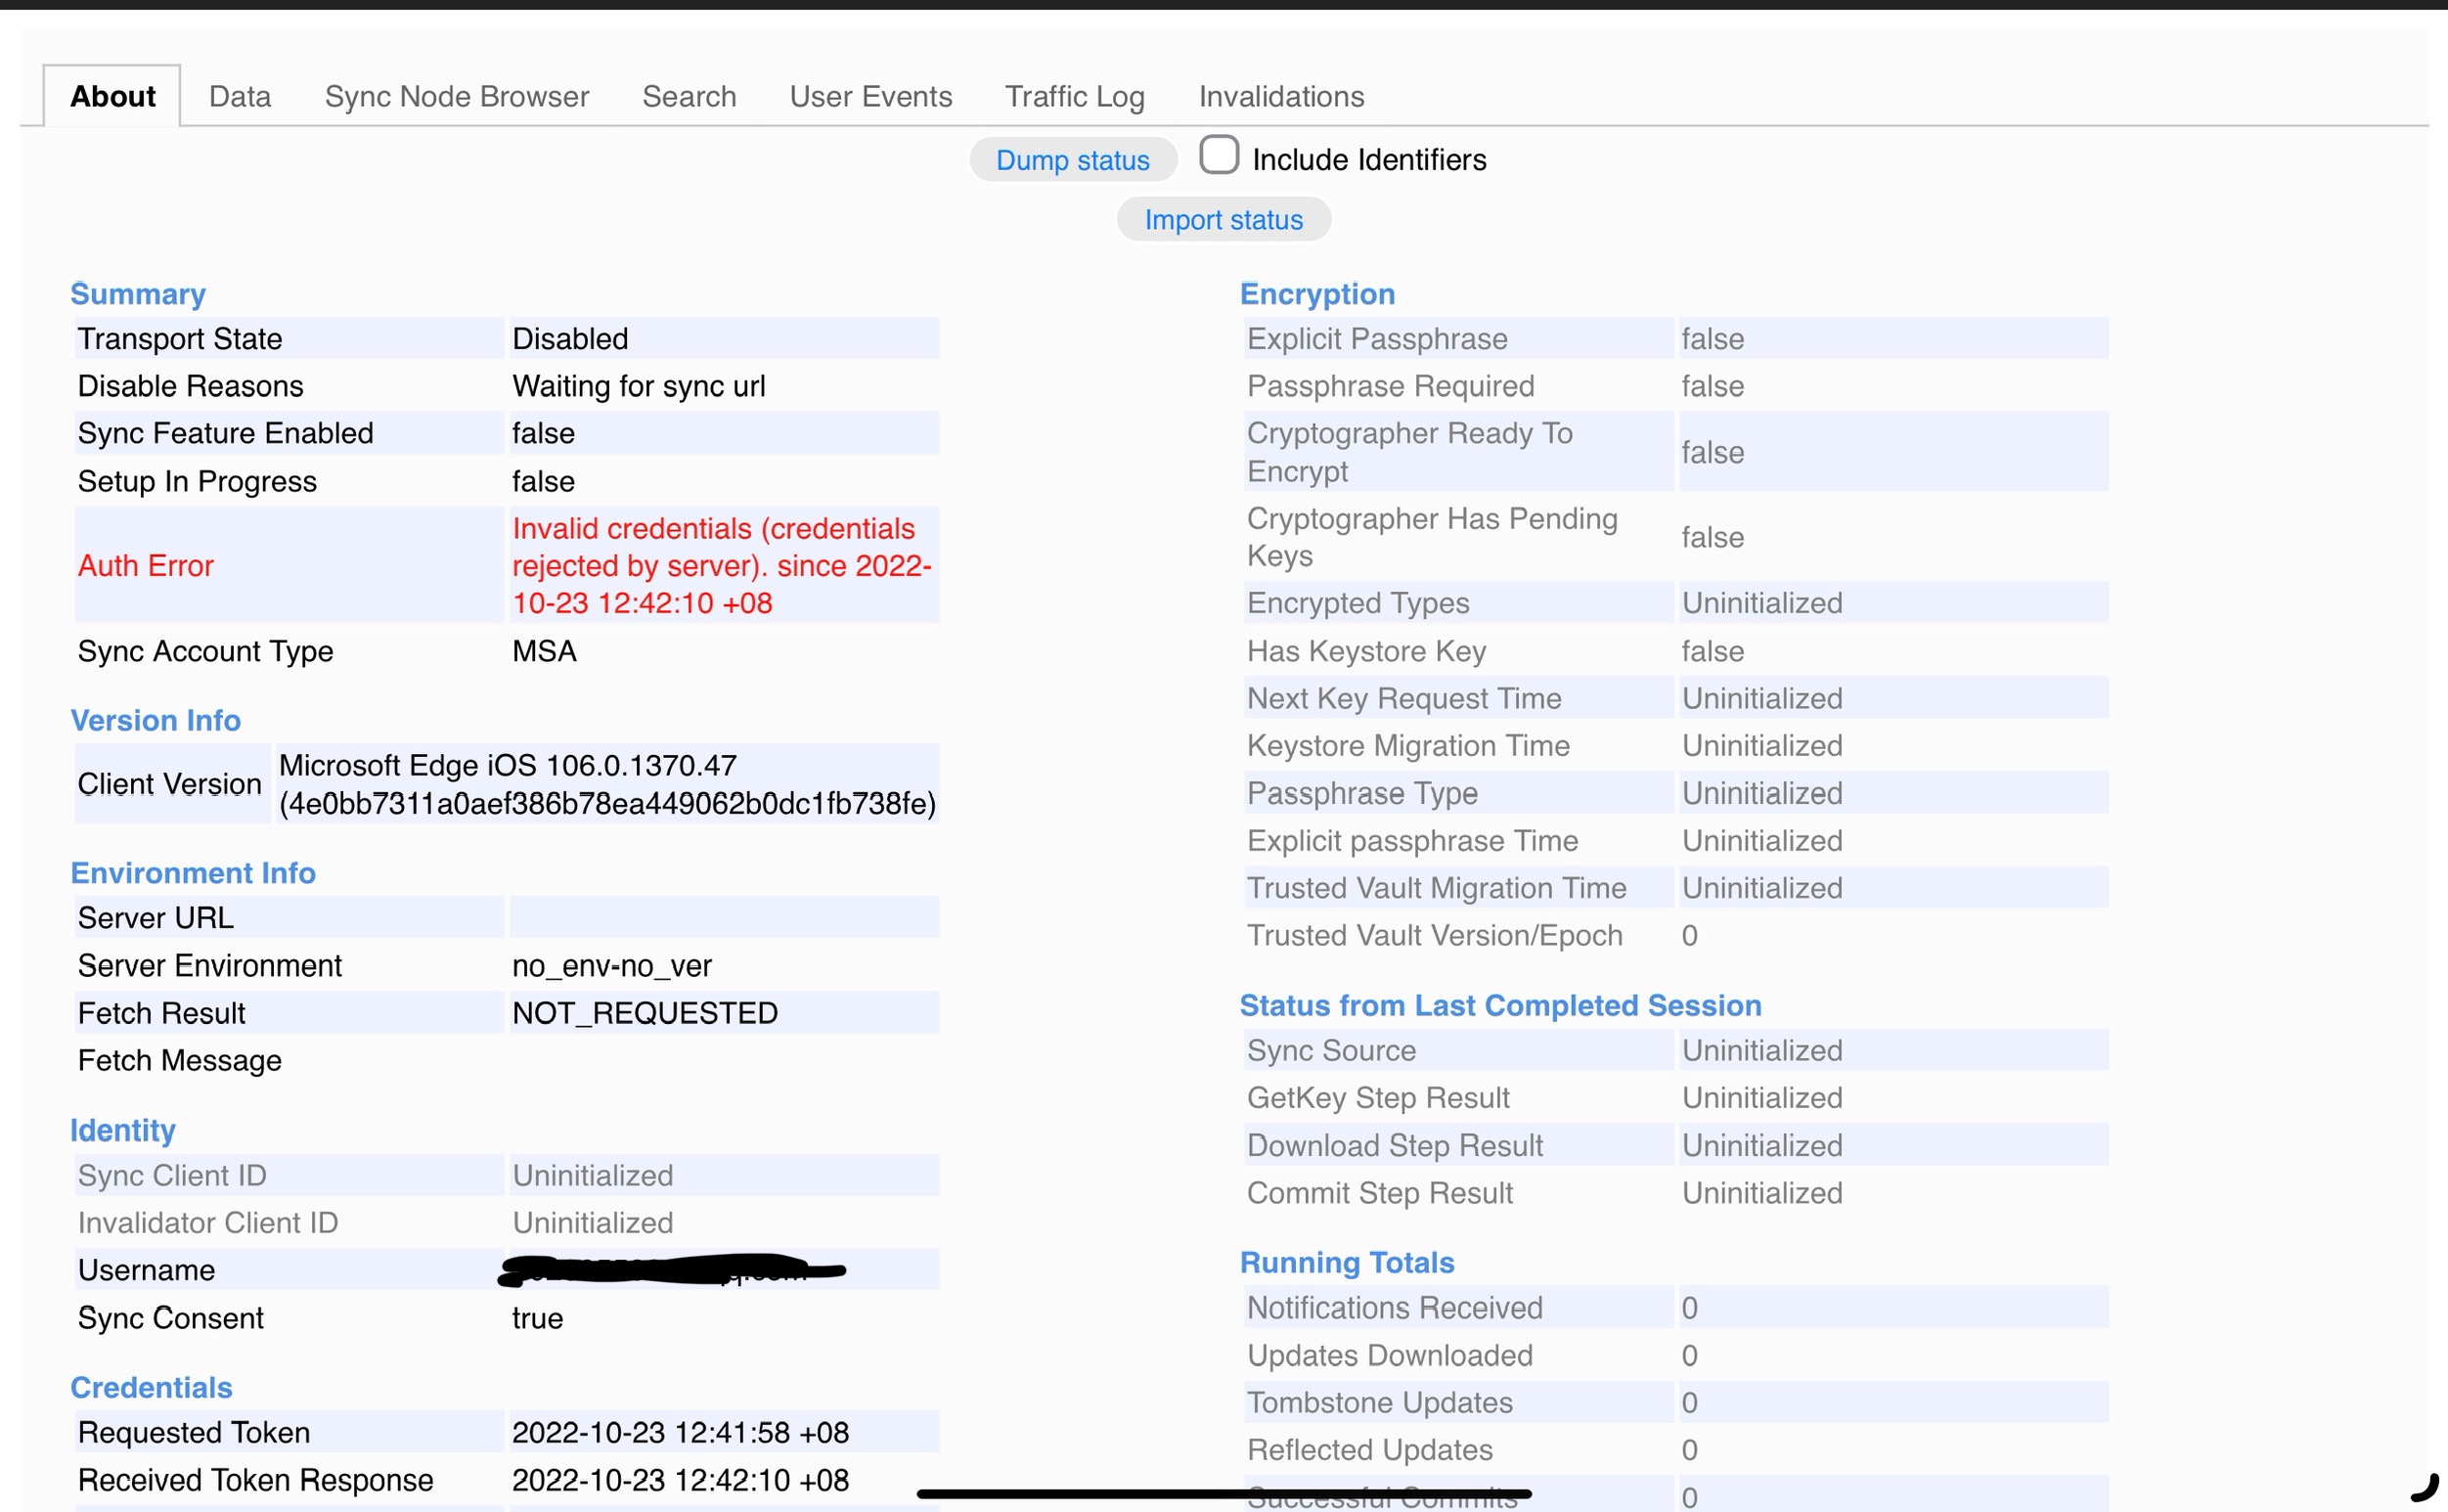Switch to the Search tab

point(689,96)
